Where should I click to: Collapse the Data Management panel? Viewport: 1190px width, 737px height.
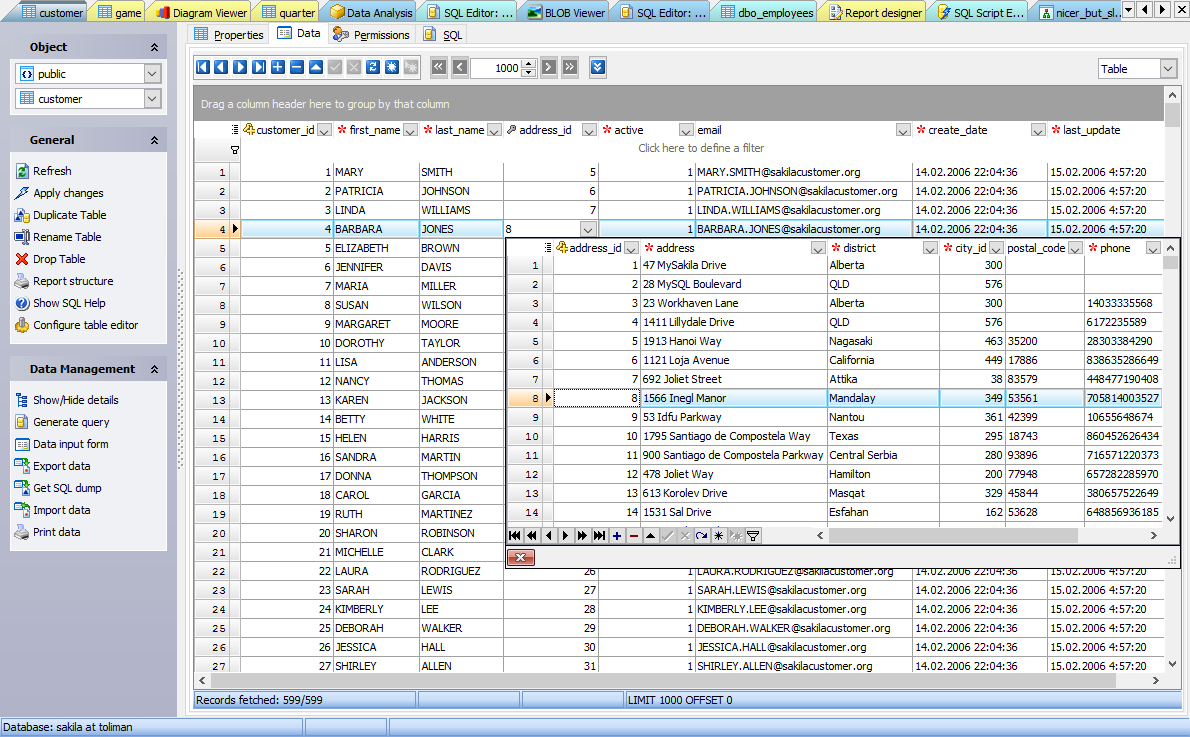pos(156,369)
